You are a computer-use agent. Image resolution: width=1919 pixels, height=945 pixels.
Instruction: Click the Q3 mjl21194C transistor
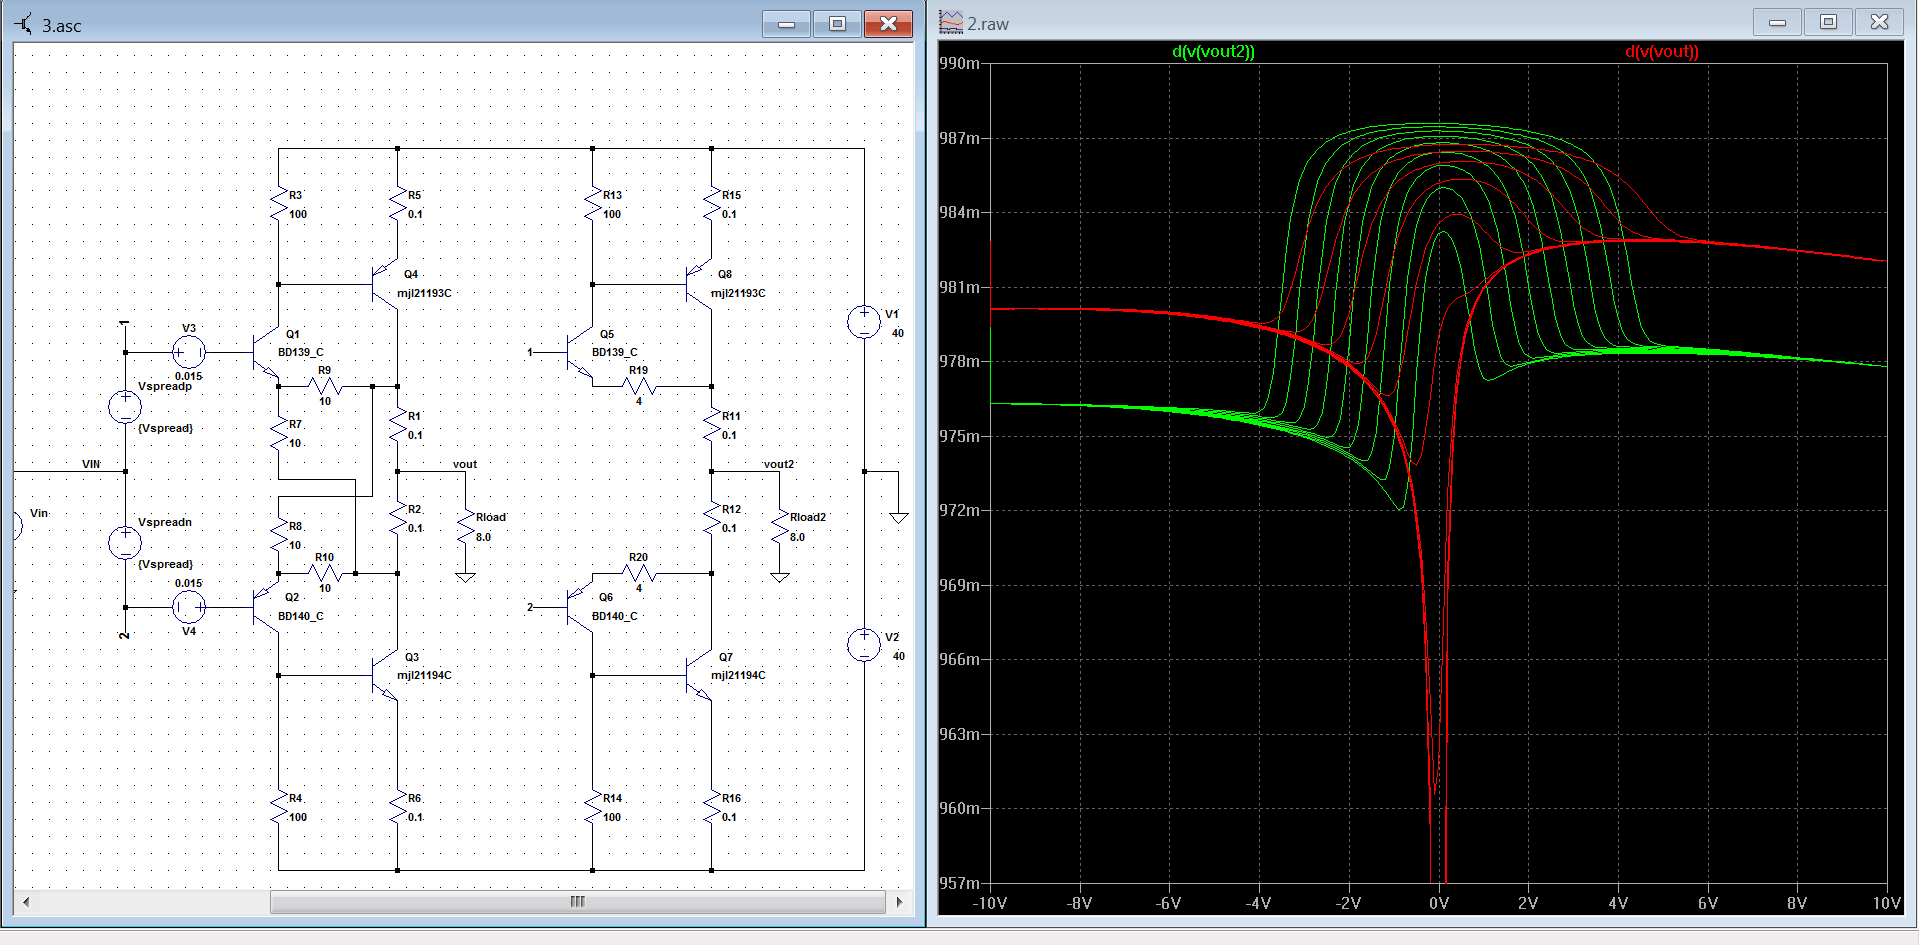(386, 676)
